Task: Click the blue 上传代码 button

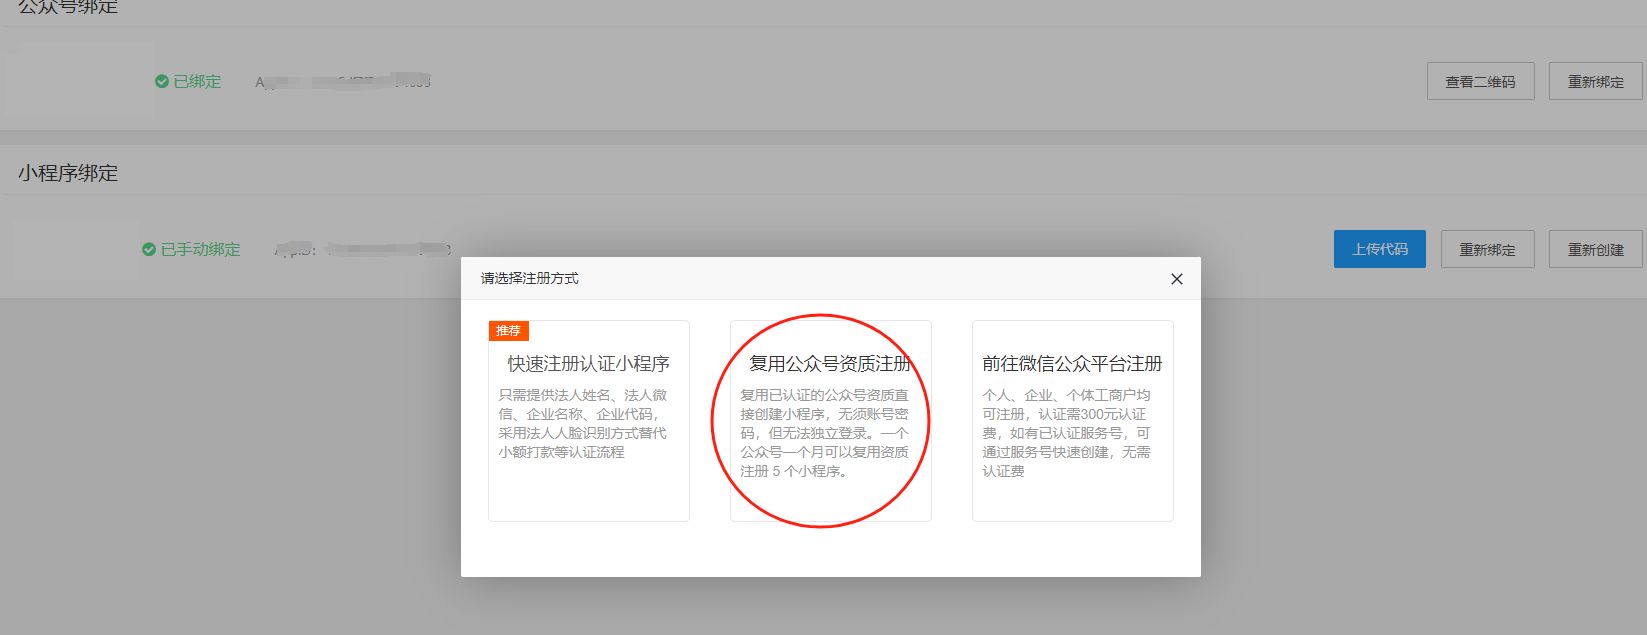Action: [x=1379, y=249]
